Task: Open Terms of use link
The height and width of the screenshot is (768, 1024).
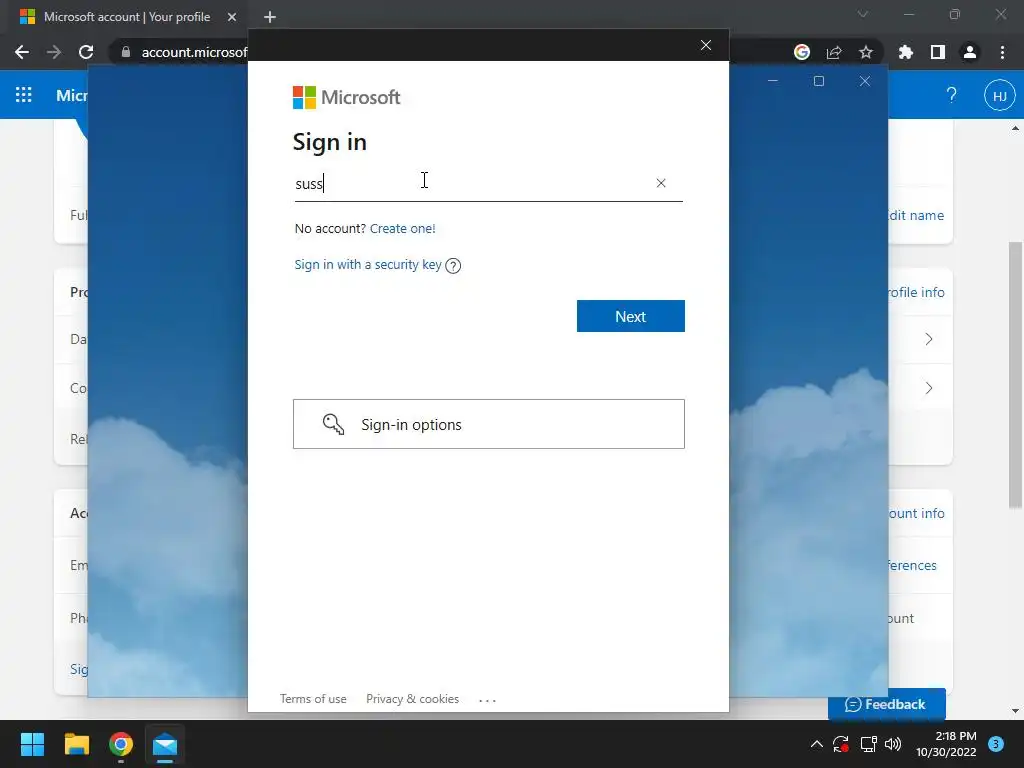Action: pos(313,699)
